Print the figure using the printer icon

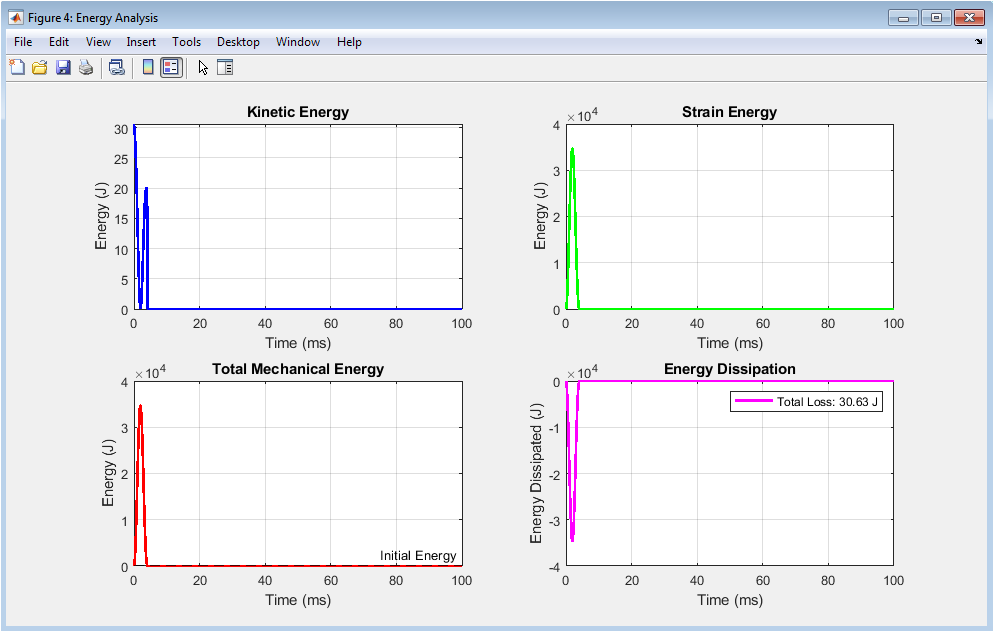[86, 68]
